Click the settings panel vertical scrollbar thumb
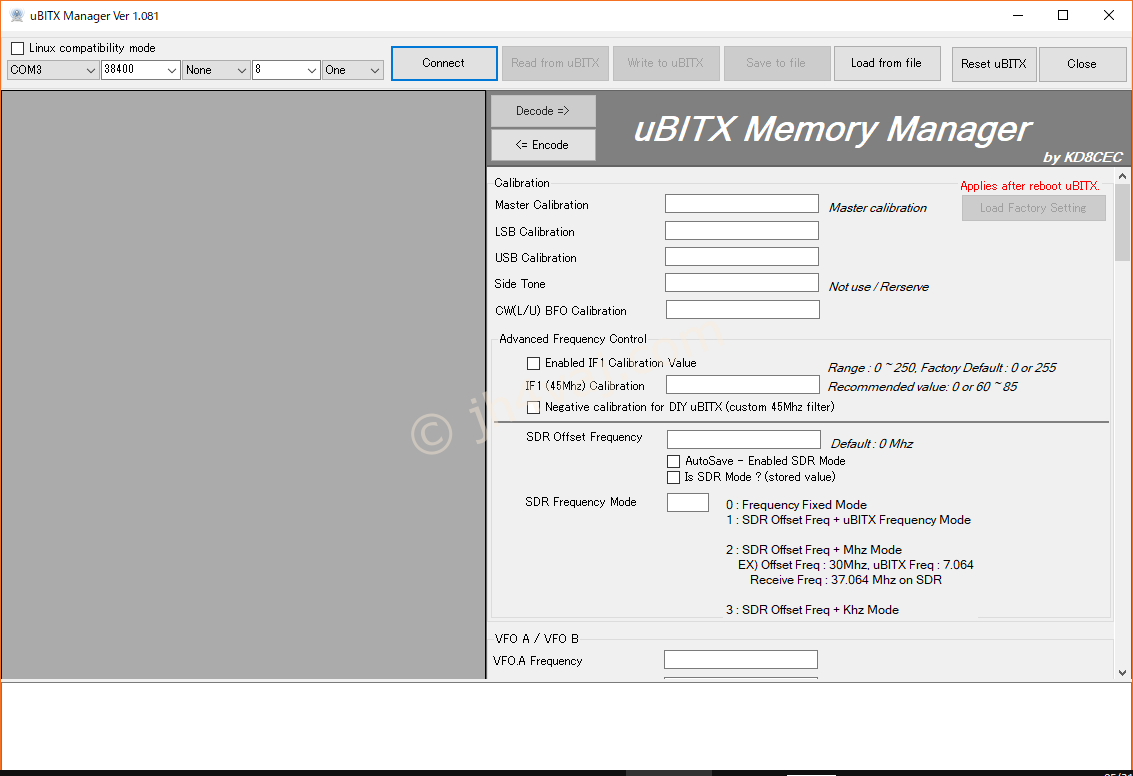This screenshot has width=1133, height=776. tap(1122, 223)
